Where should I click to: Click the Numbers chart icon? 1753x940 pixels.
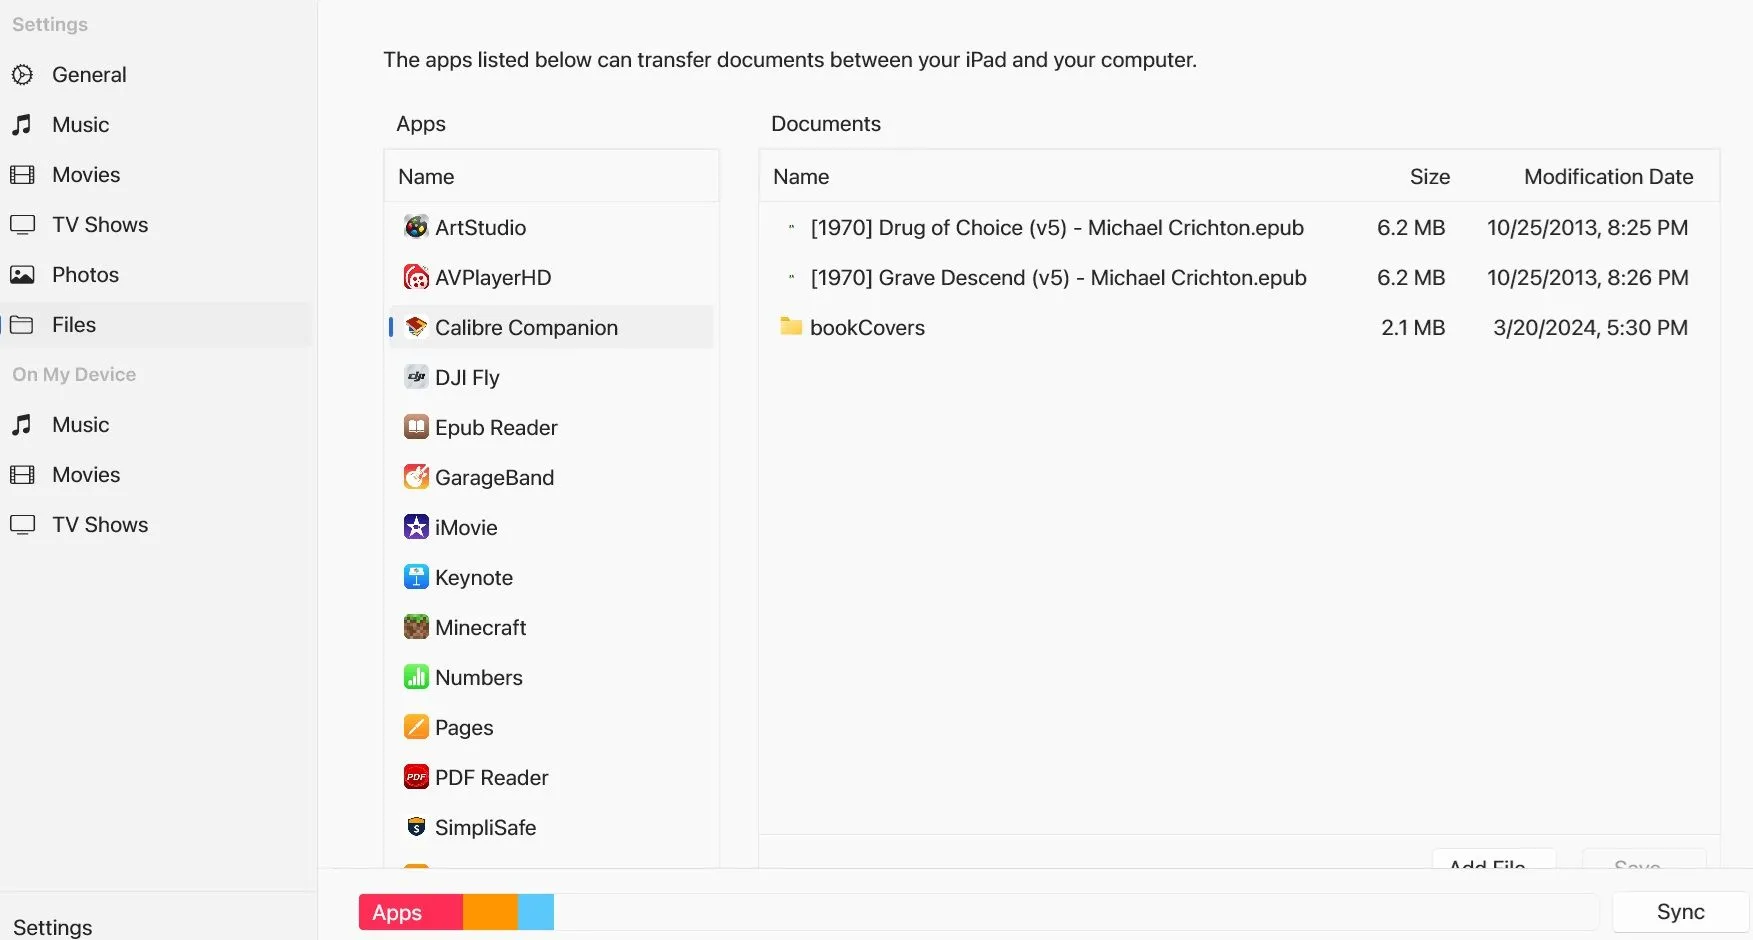416,677
